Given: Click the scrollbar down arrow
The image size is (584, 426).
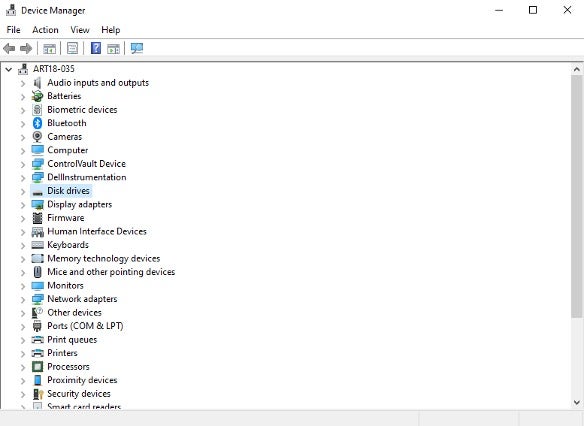Looking at the screenshot, I should tap(577, 402).
